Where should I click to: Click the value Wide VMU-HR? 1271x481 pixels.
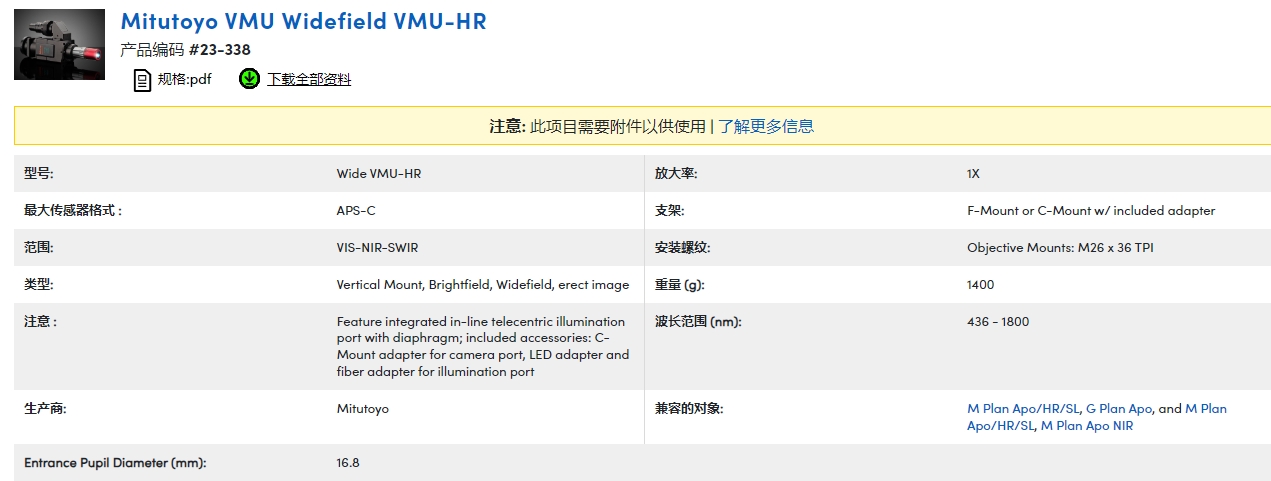point(379,174)
